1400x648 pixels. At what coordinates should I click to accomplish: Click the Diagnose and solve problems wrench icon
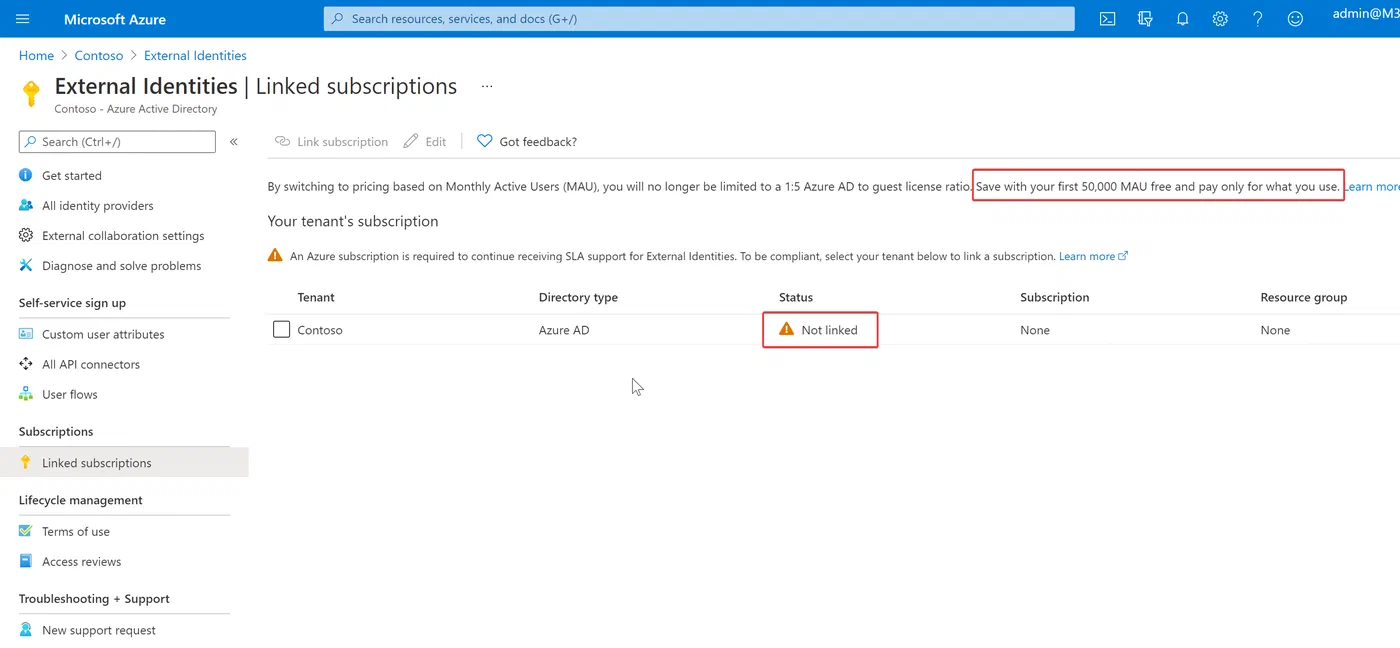(26, 265)
